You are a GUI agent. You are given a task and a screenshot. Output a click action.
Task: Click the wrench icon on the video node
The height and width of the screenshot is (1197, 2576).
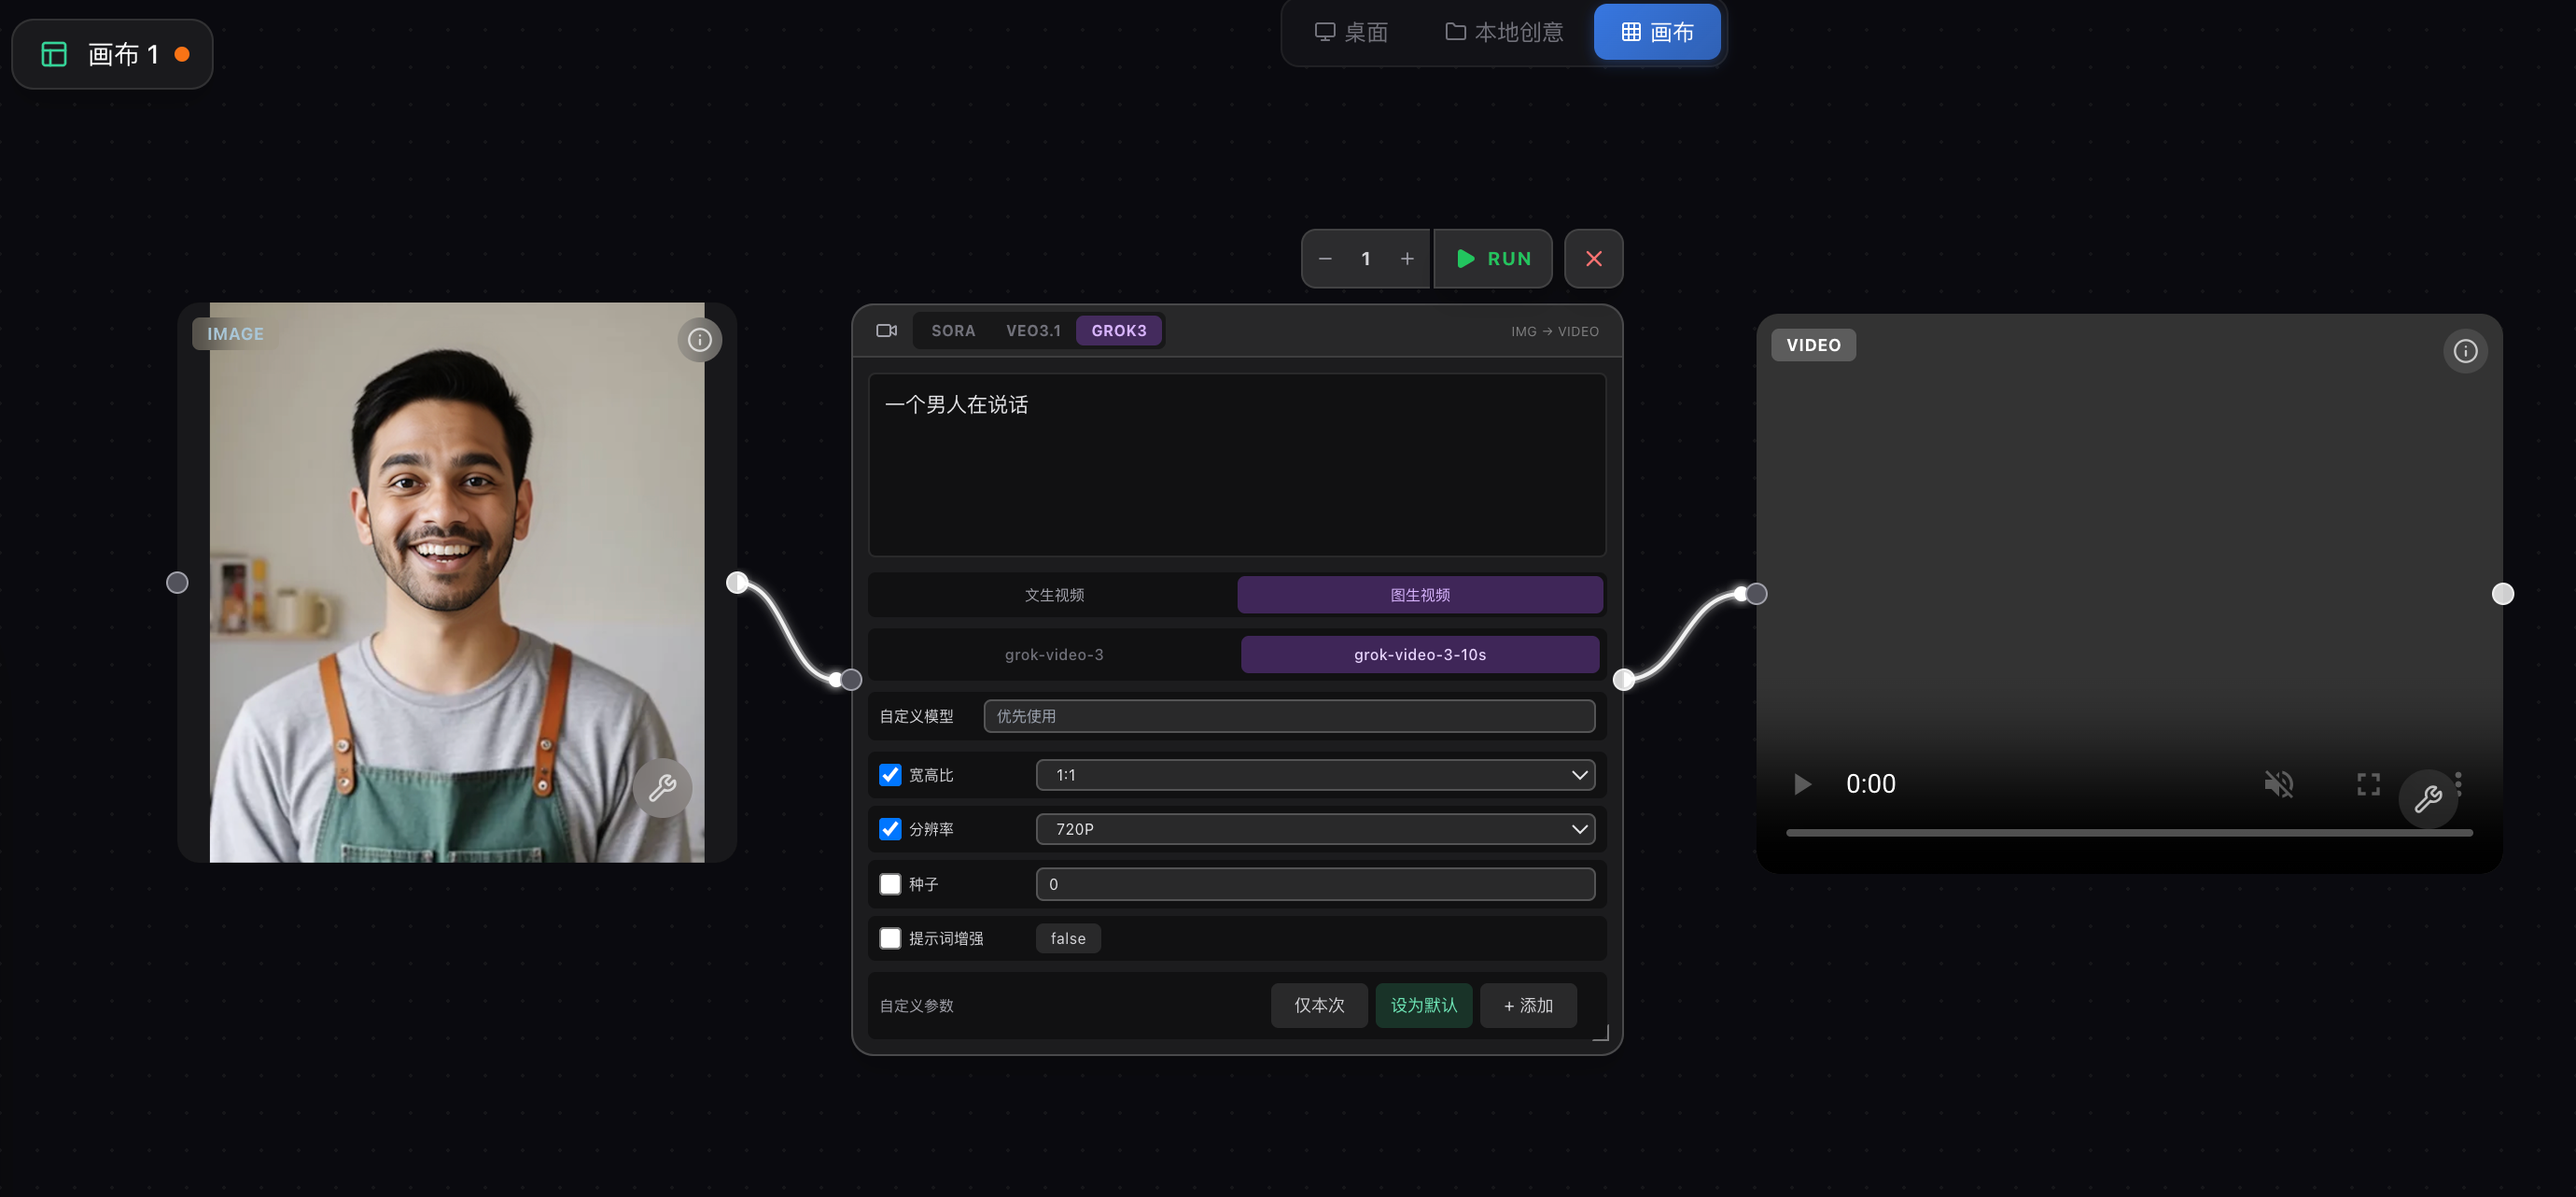coord(2428,799)
